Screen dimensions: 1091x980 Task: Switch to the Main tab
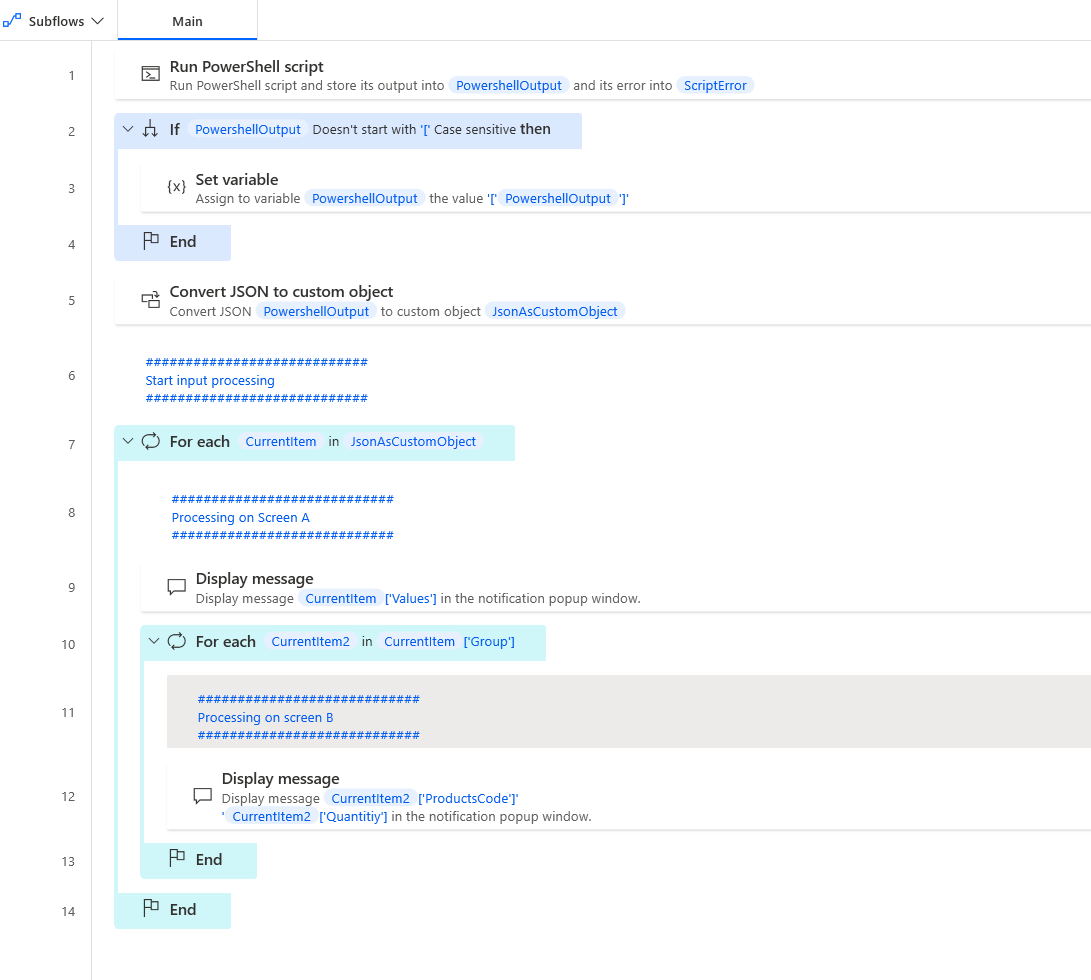(x=187, y=21)
